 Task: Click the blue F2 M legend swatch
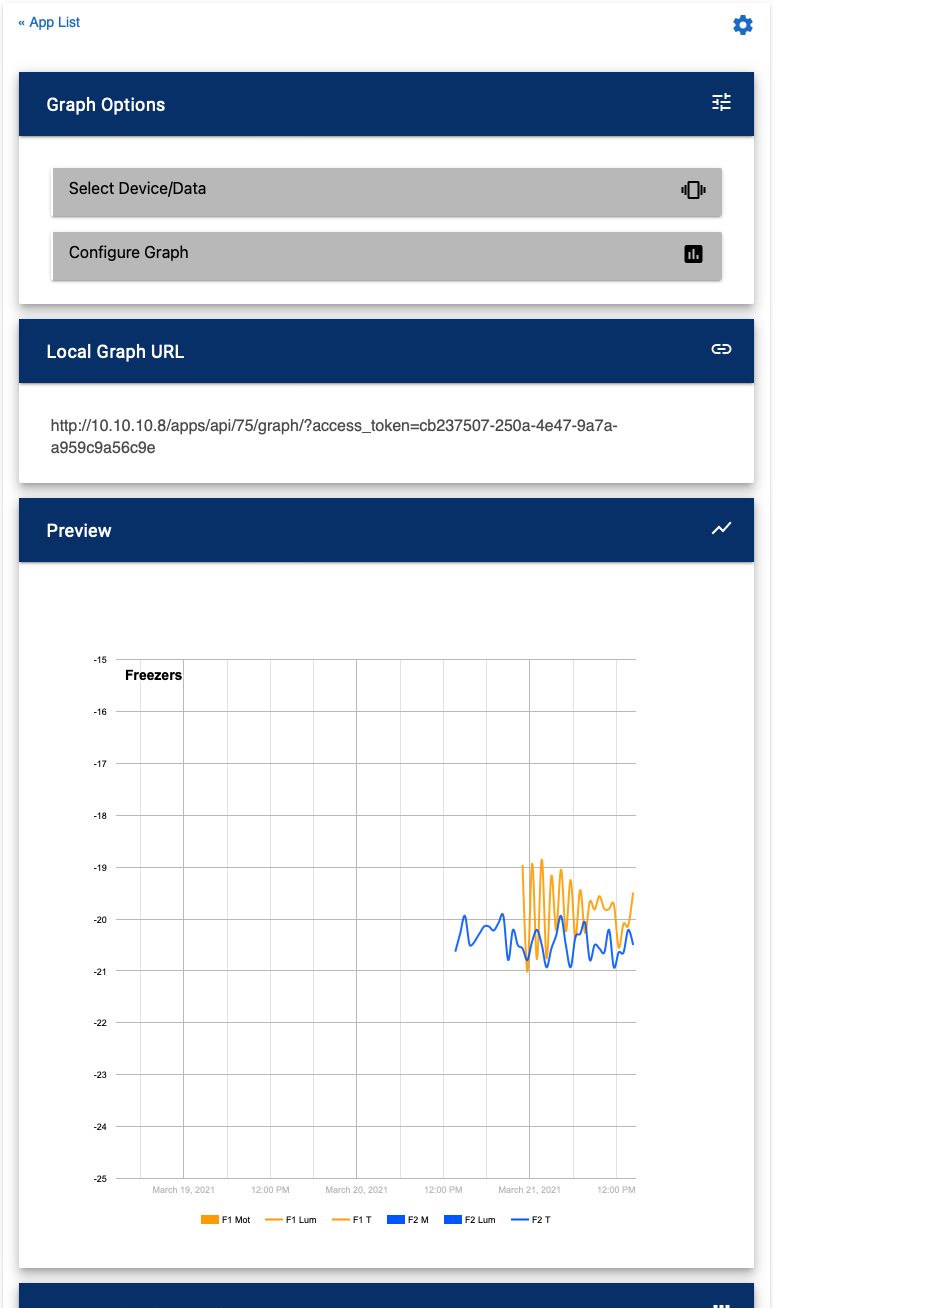click(395, 1220)
